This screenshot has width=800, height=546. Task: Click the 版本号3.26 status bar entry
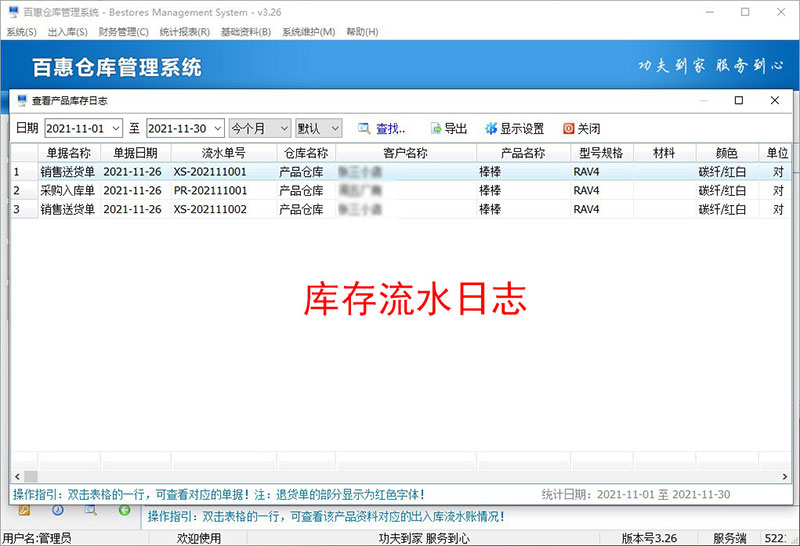click(x=649, y=538)
